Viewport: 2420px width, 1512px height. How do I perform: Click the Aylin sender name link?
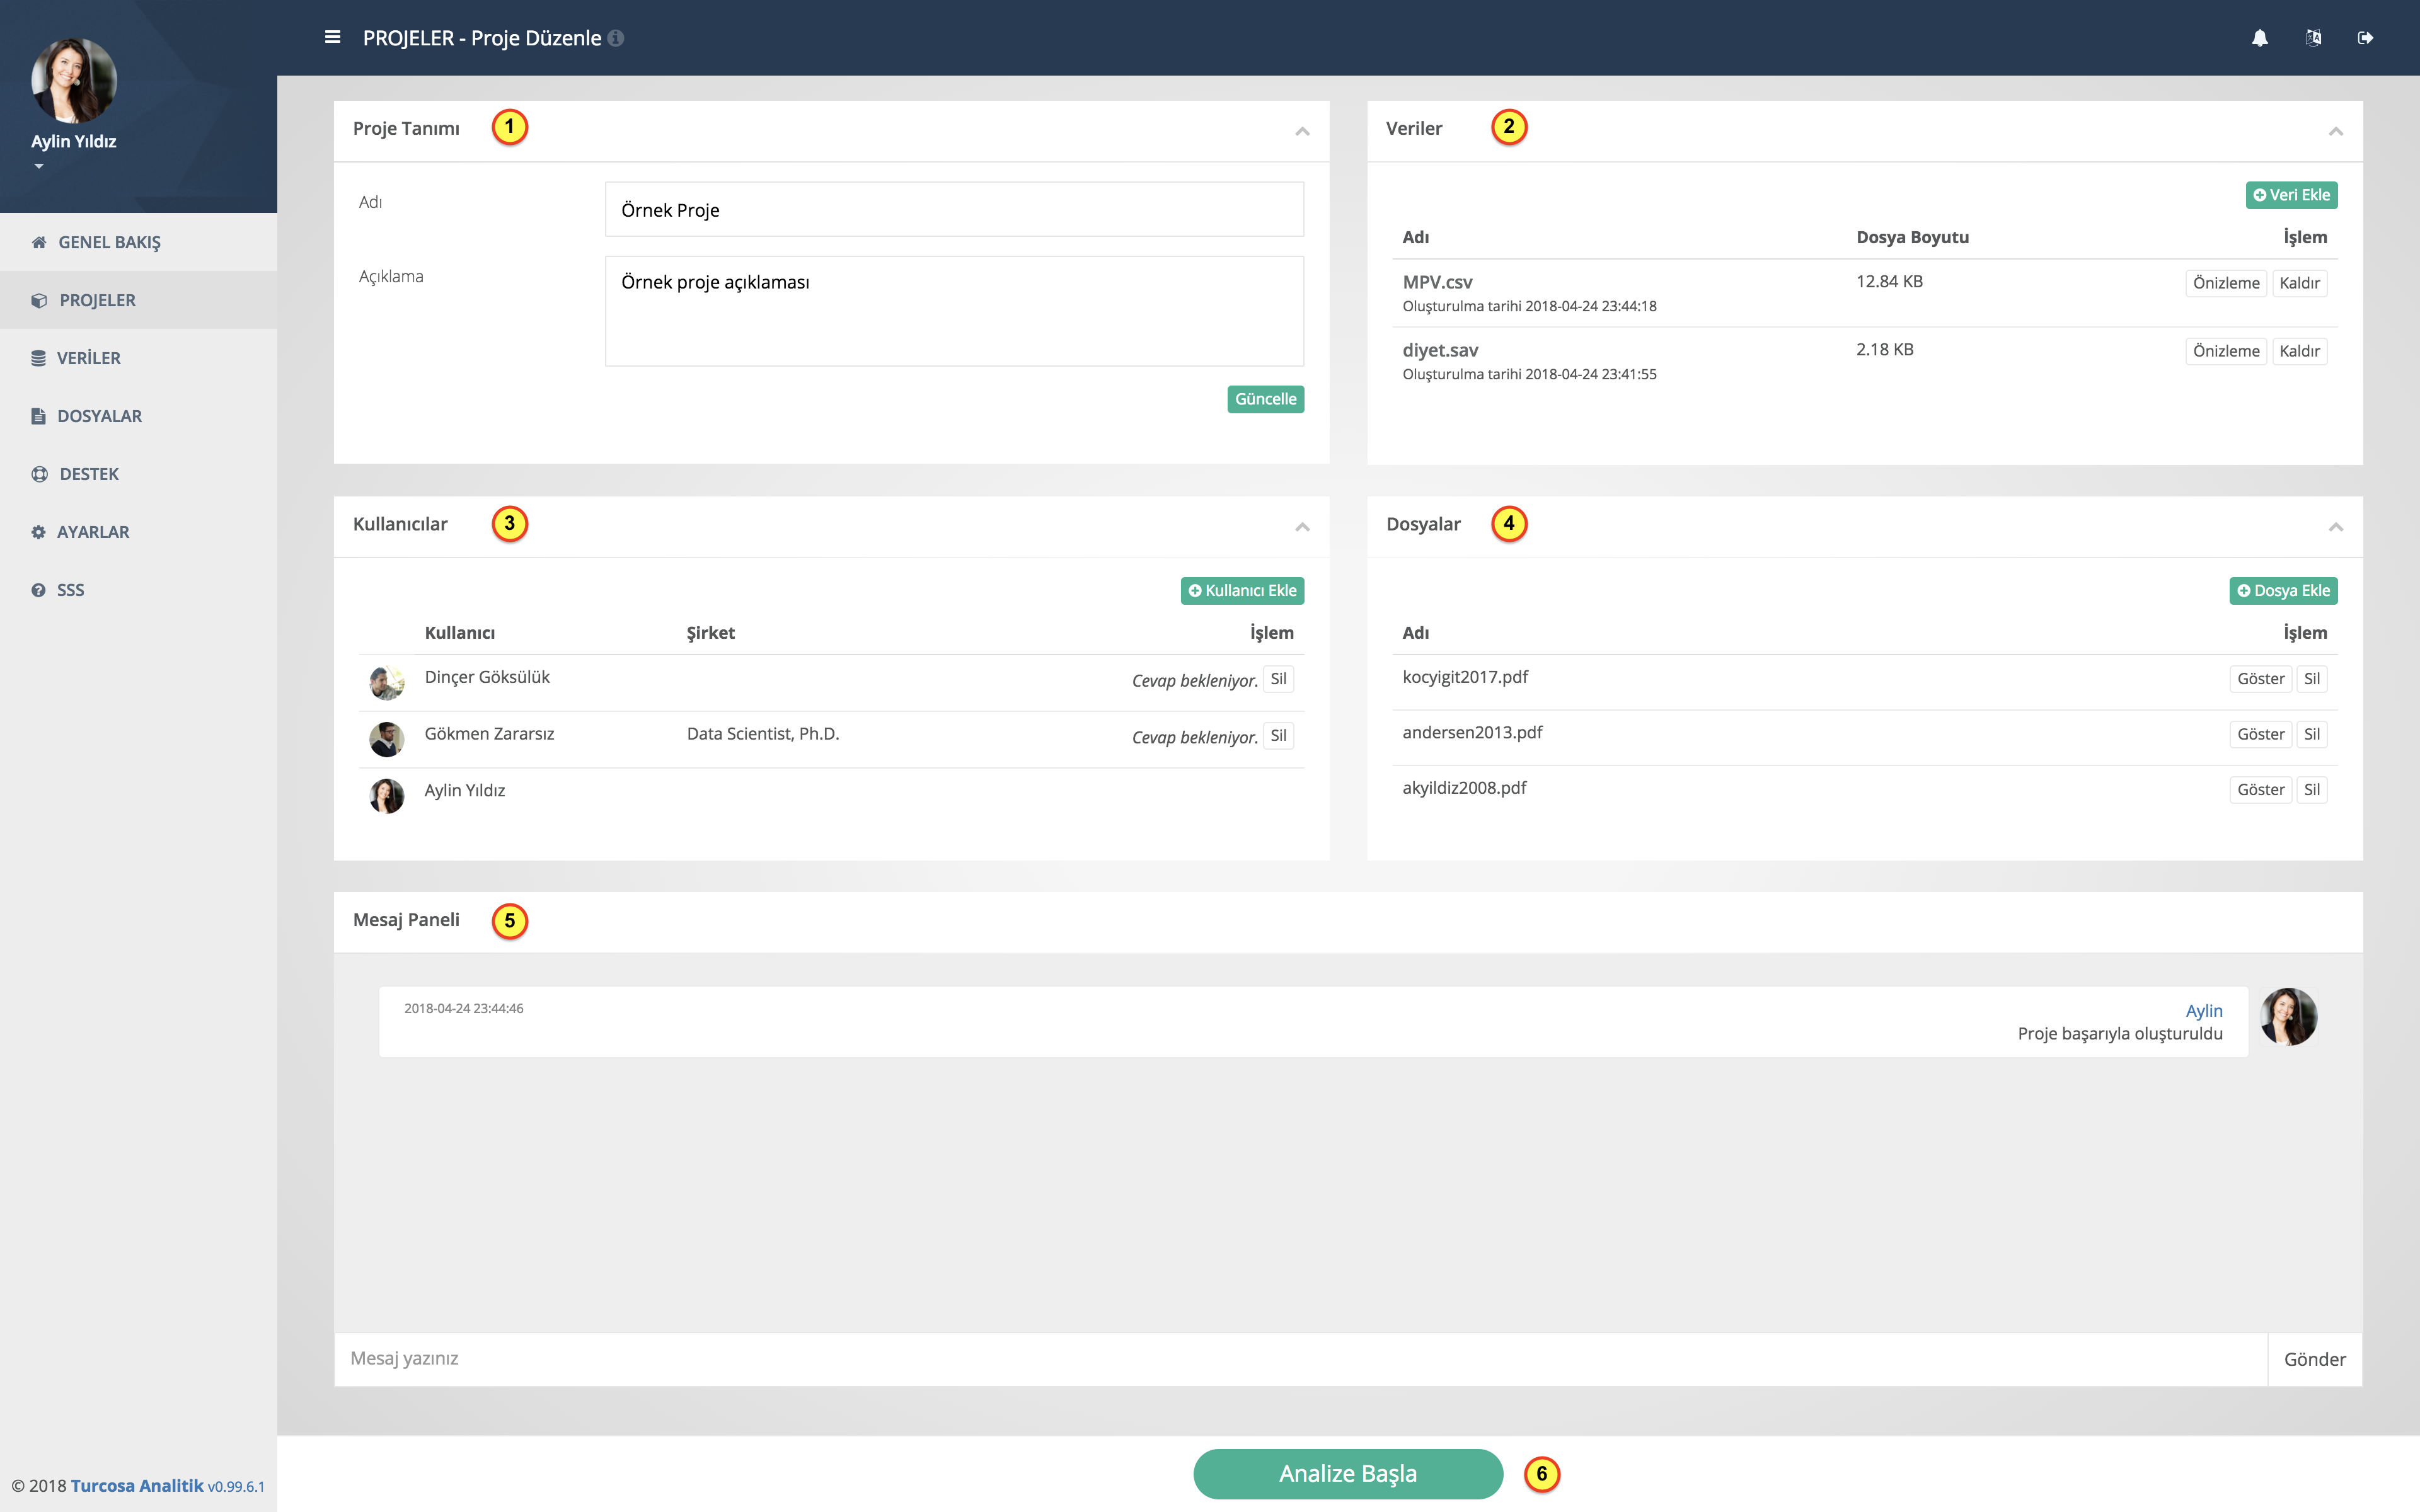(x=2204, y=1011)
